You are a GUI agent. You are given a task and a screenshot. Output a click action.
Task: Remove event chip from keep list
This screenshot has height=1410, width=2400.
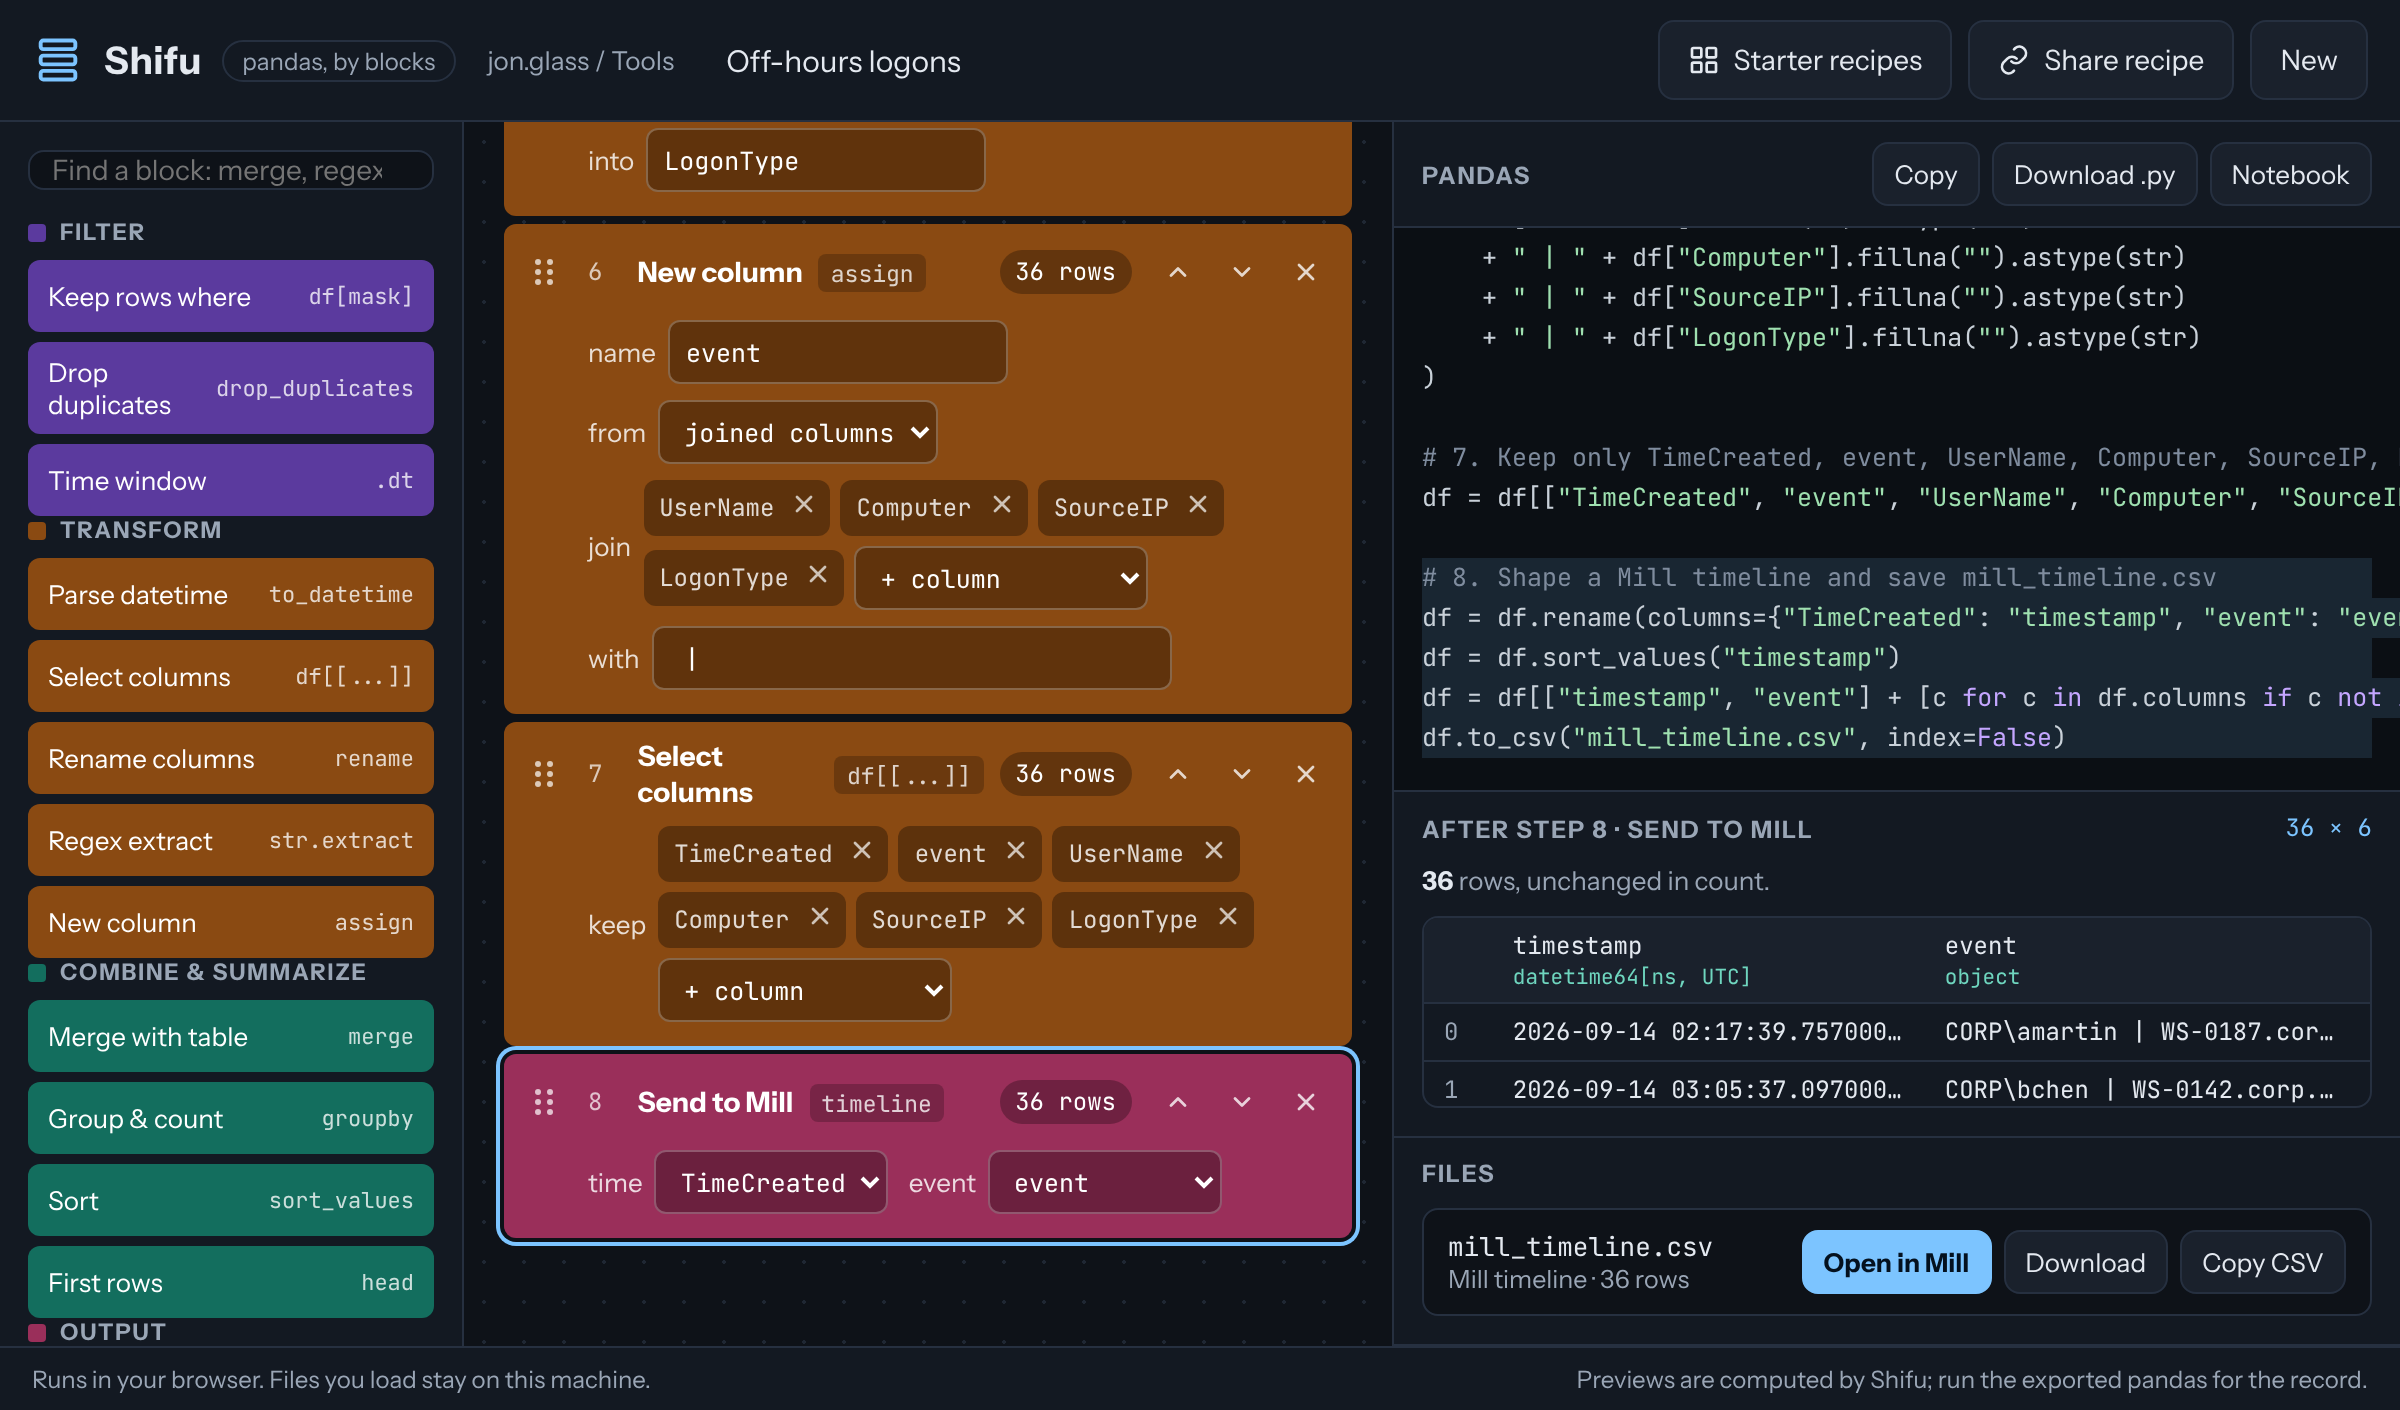[x=1016, y=851]
